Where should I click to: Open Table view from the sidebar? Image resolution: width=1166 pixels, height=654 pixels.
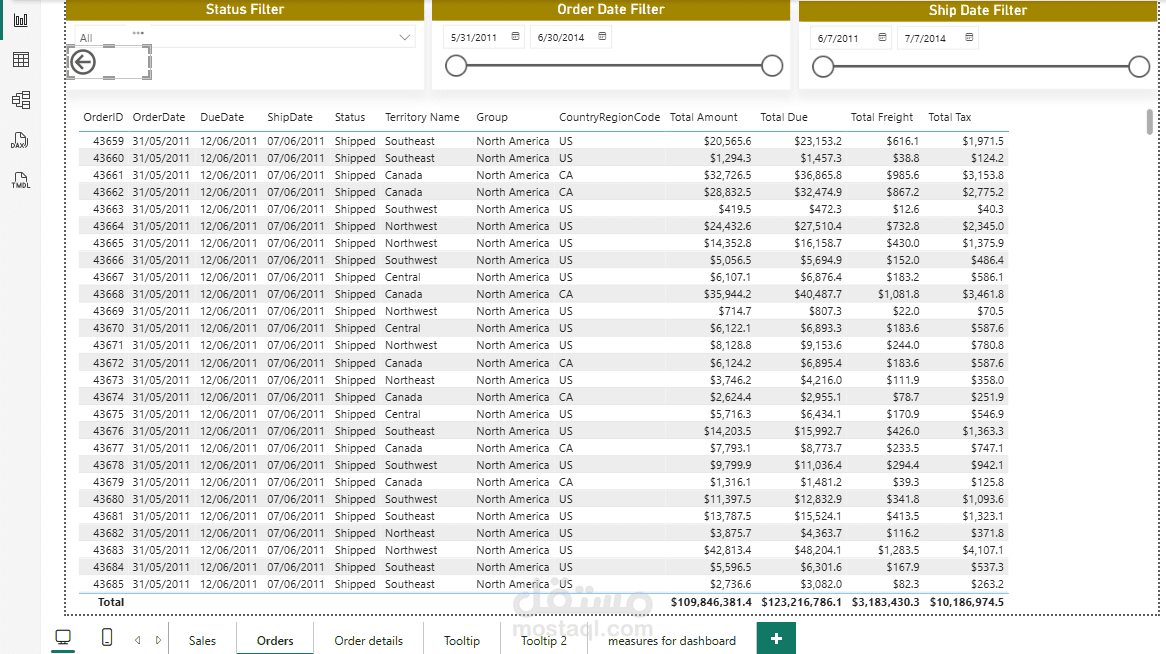pos(20,60)
